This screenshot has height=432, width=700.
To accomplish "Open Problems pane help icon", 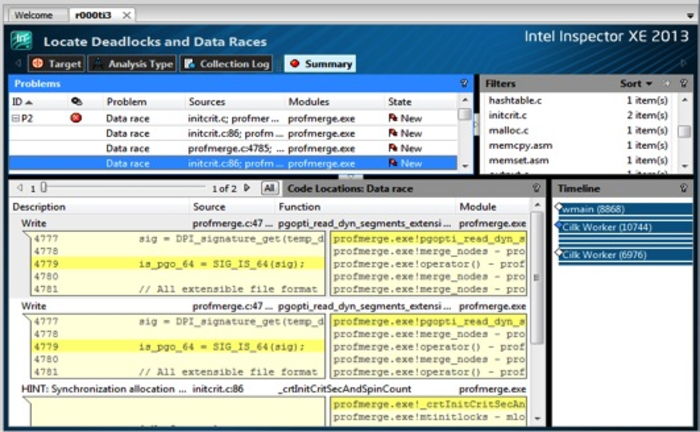I will pos(464,83).
